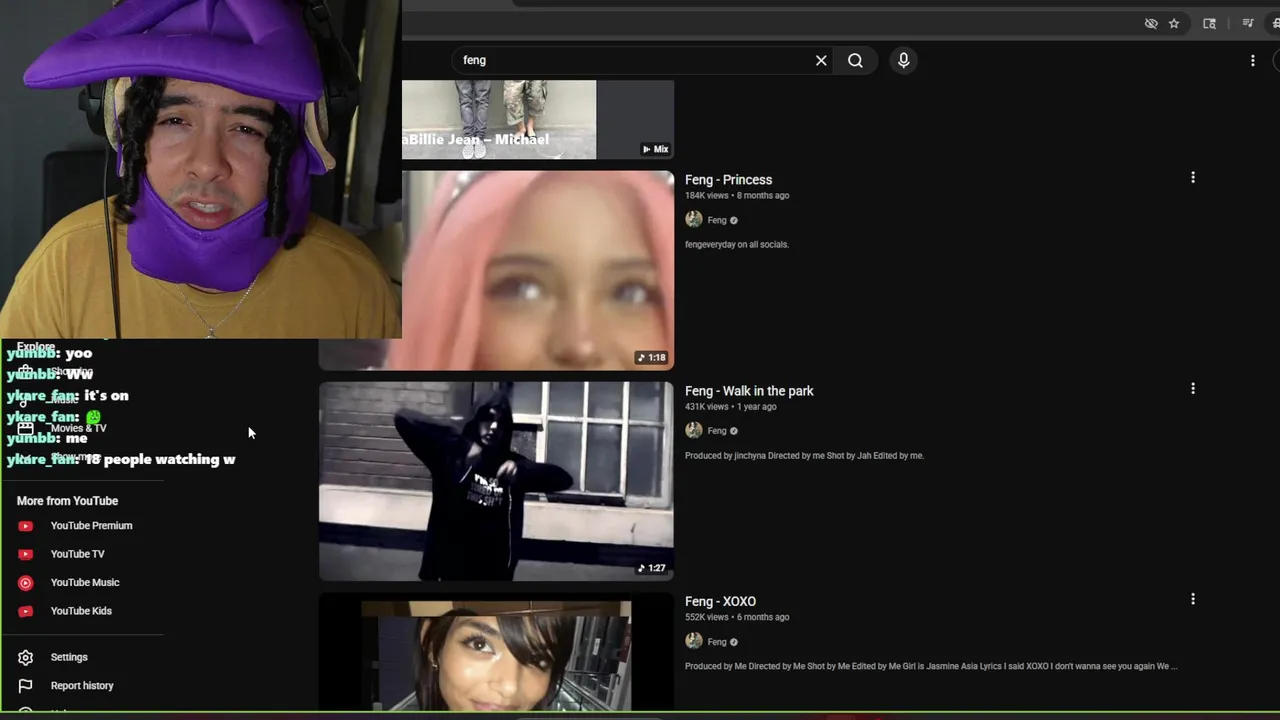
Task: Select 'fengeveryday on all socials.' description text
Action: tap(737, 244)
